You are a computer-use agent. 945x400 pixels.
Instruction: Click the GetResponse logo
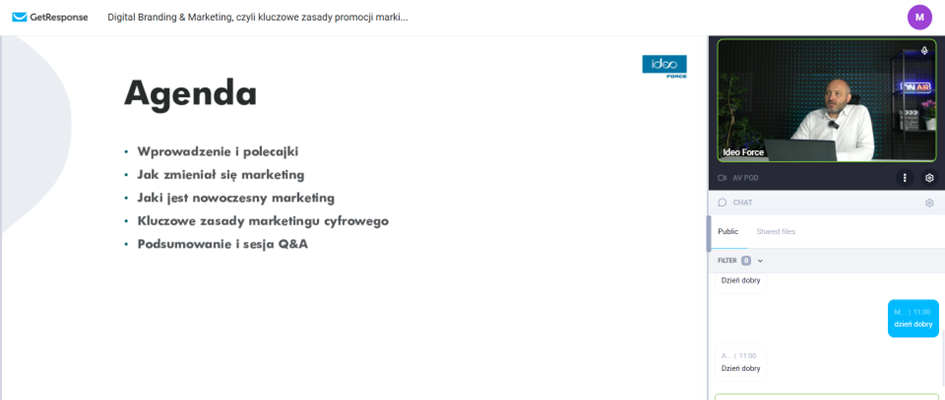pyautogui.click(x=50, y=17)
